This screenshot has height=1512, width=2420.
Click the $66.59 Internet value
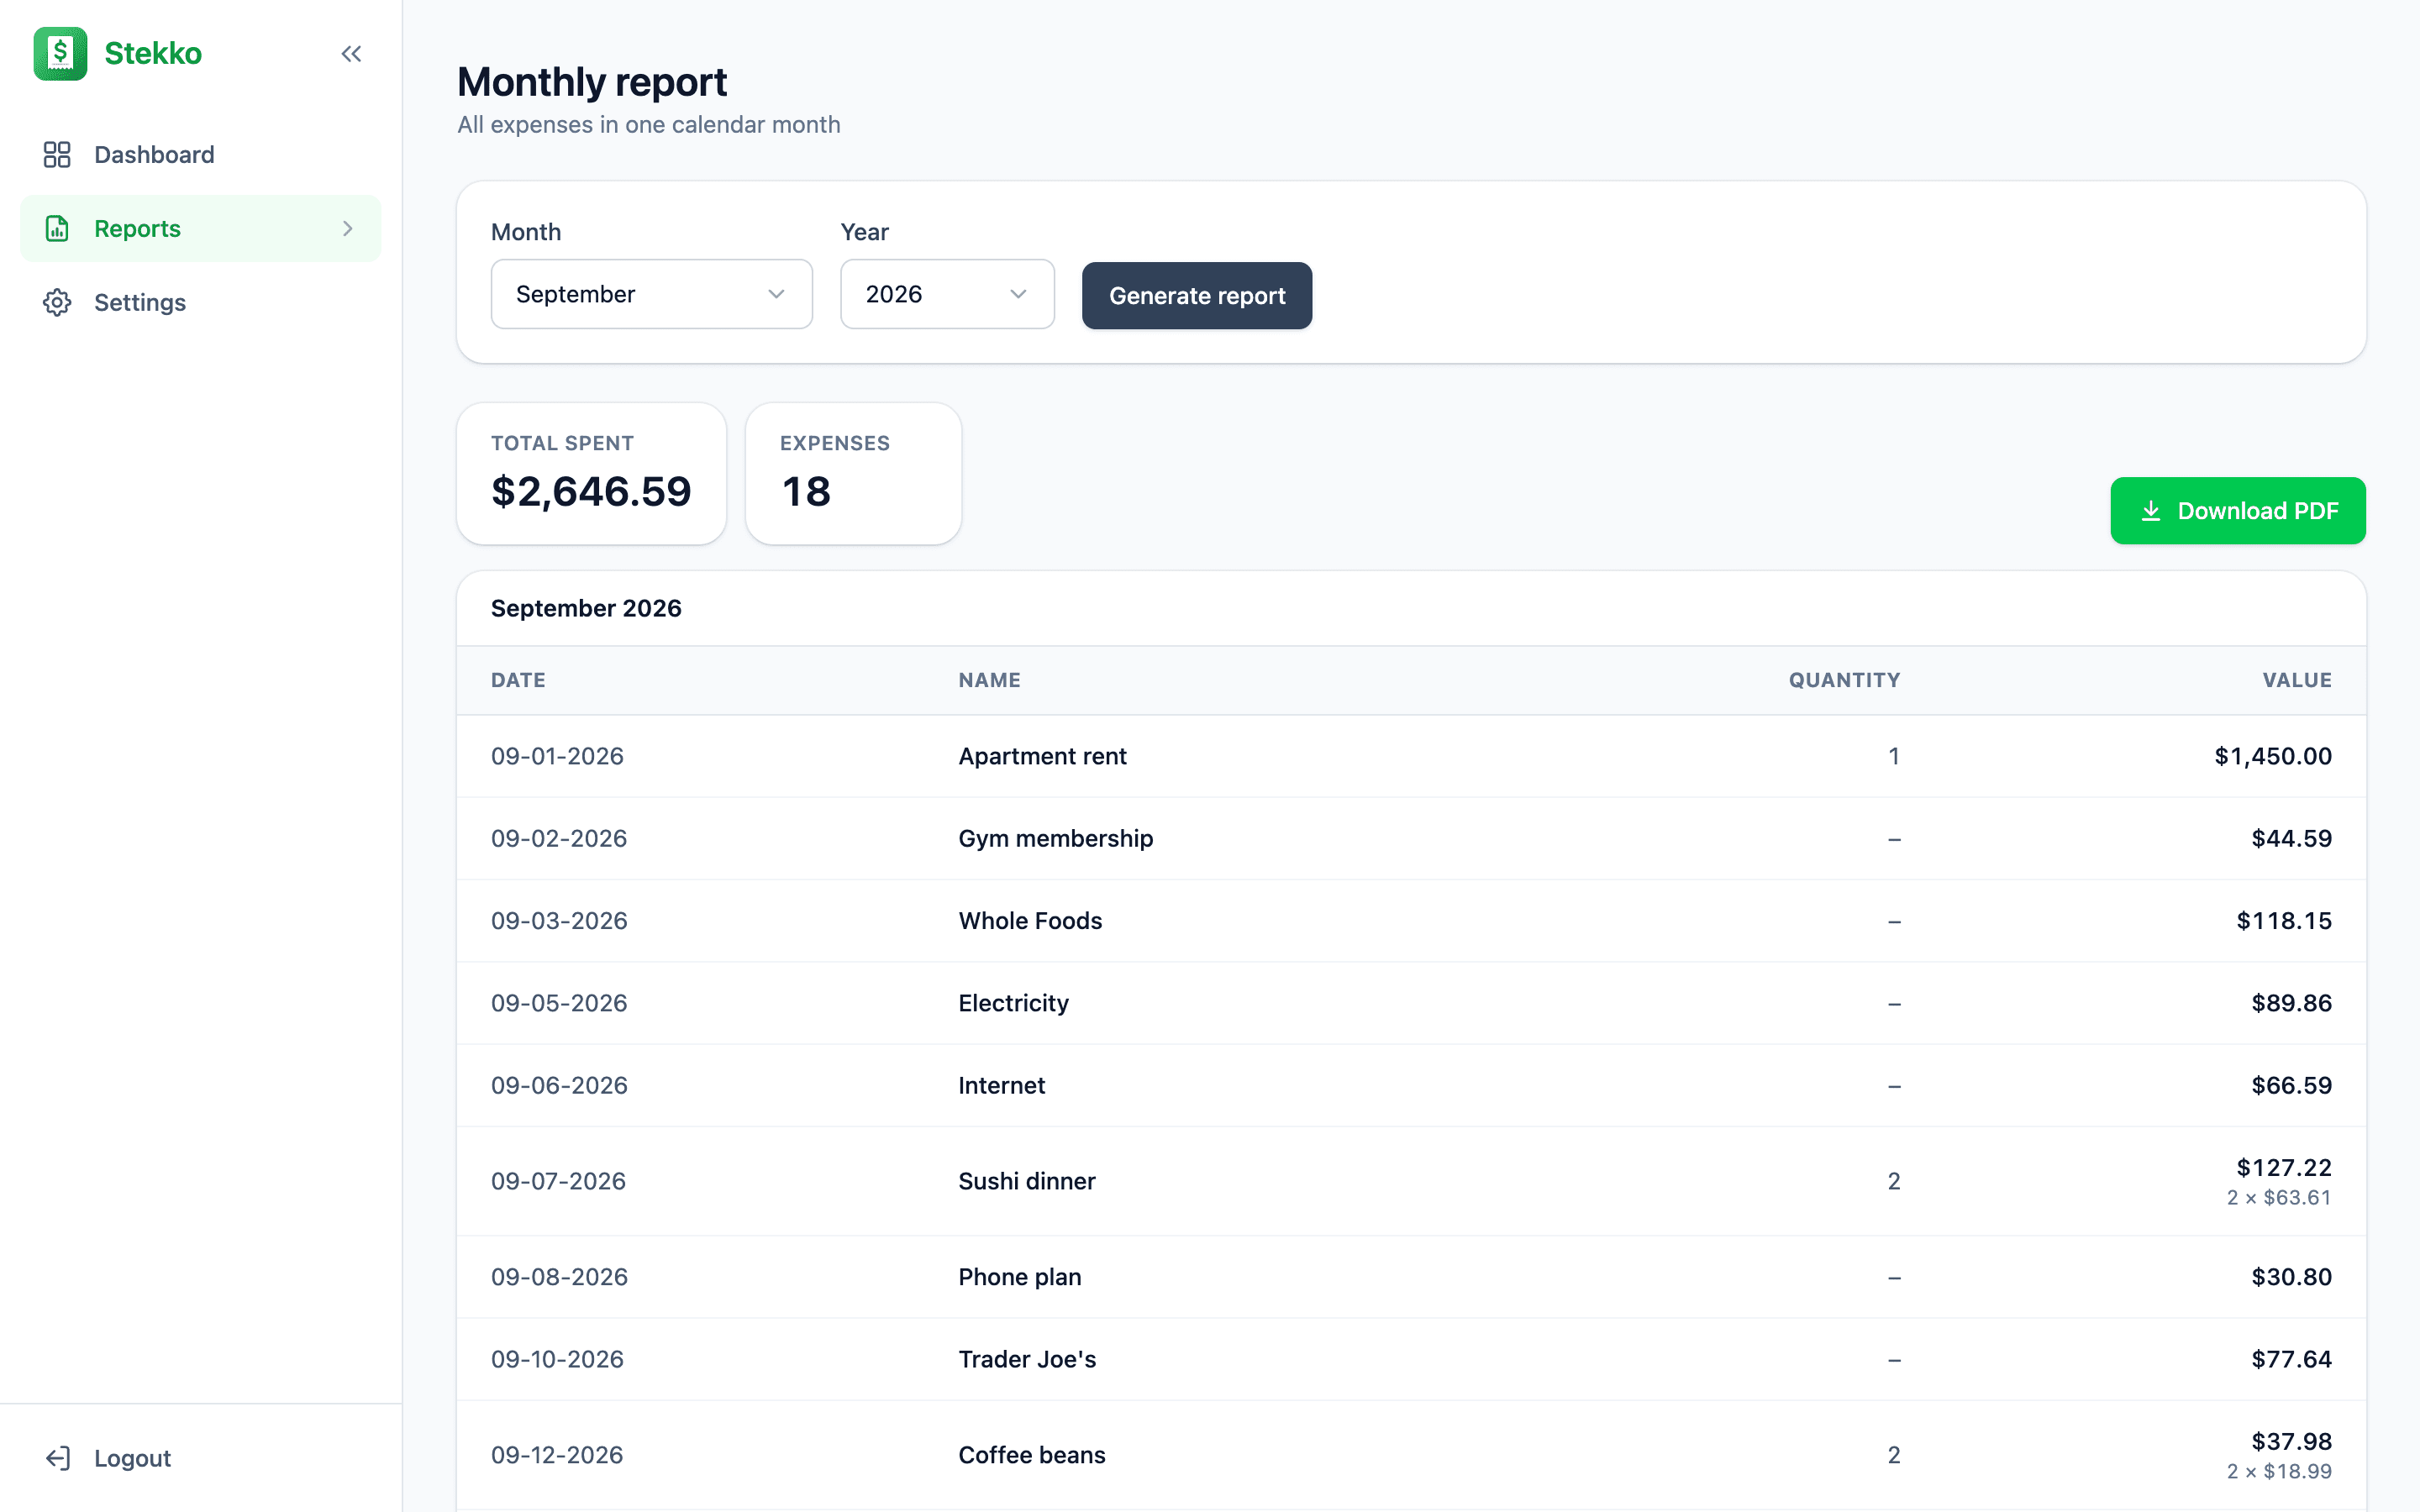2291,1085
